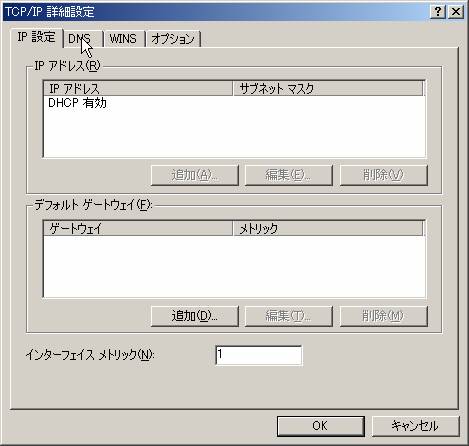
Task: Click the interface metric input field
Action: pos(259,355)
